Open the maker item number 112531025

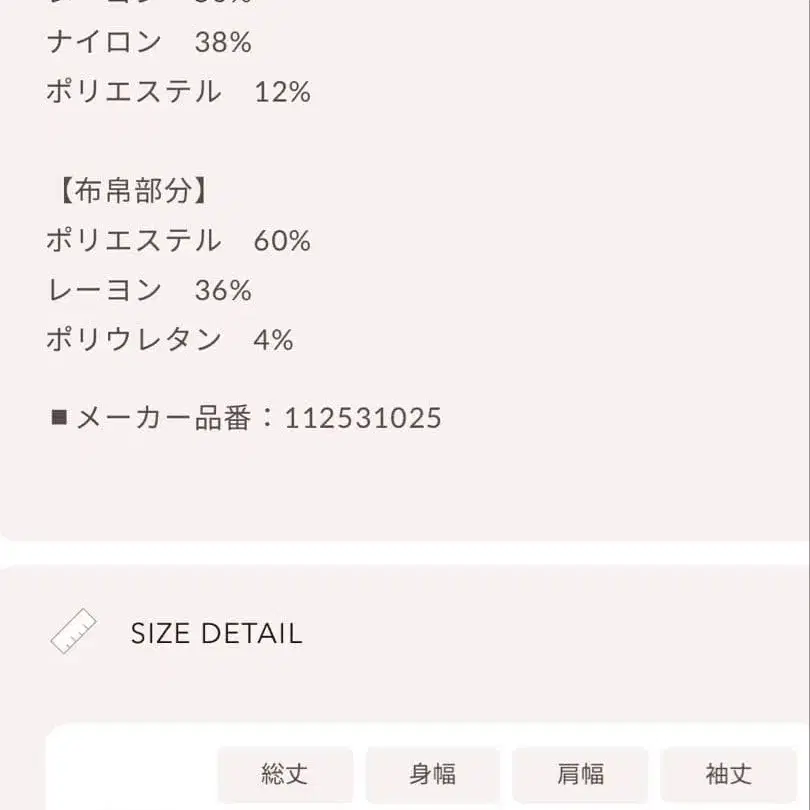coord(363,416)
